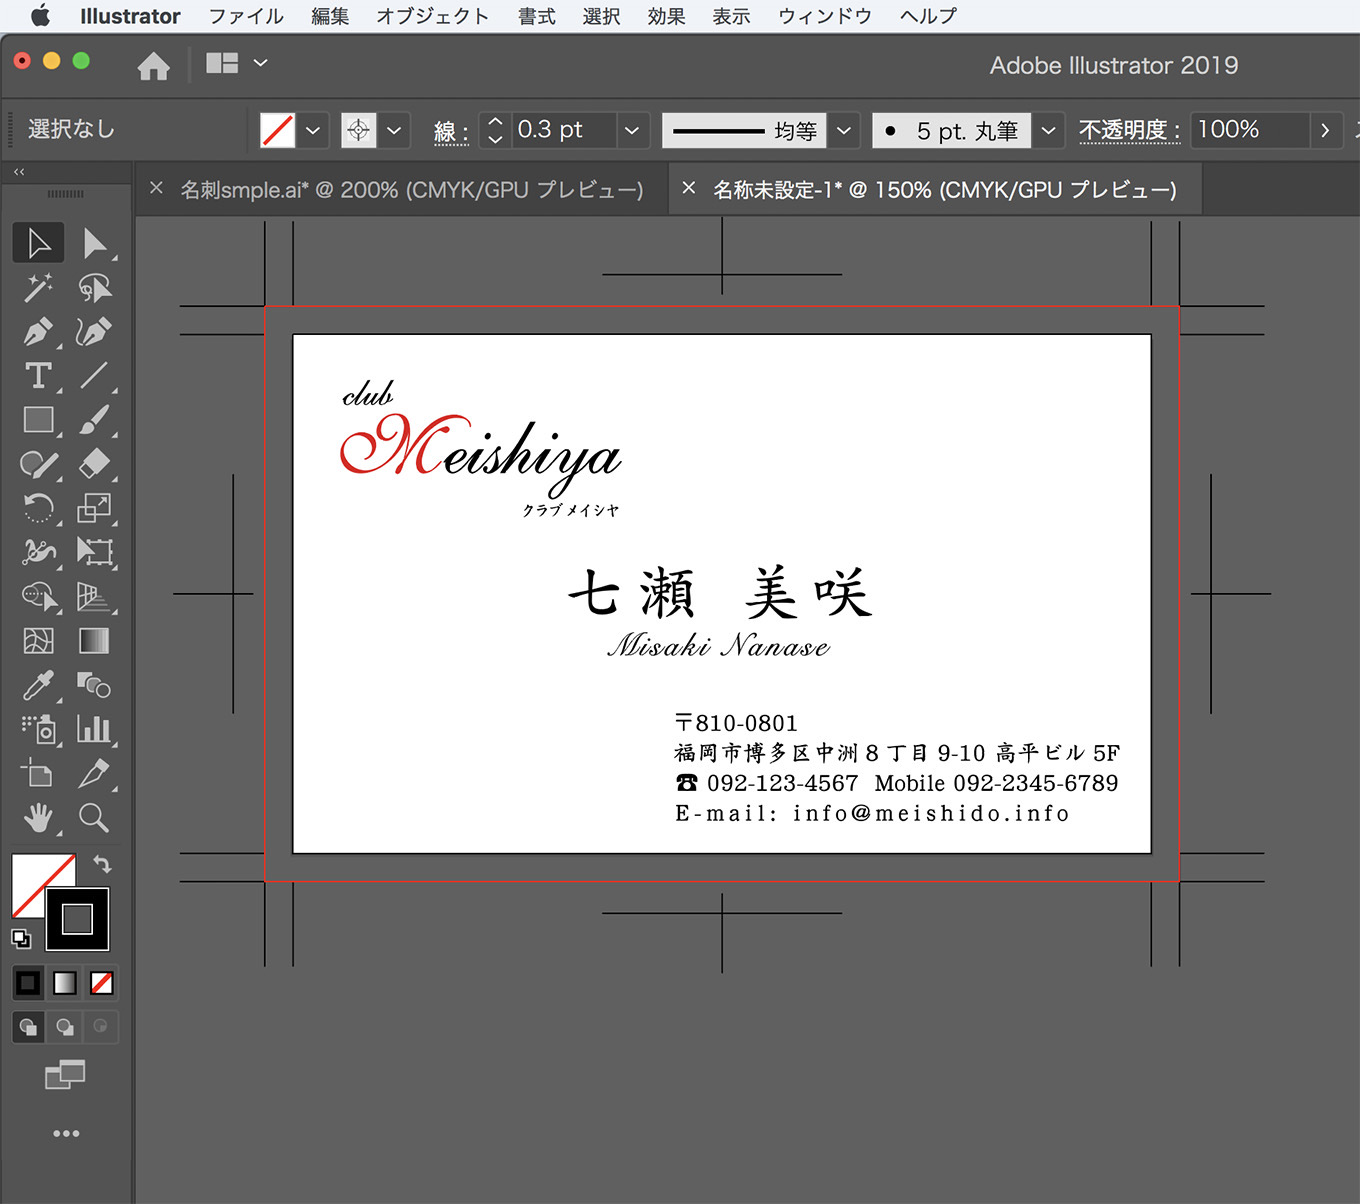Click control bar fill swatch with red slash
The height and width of the screenshot is (1204, 1360).
tap(278, 130)
